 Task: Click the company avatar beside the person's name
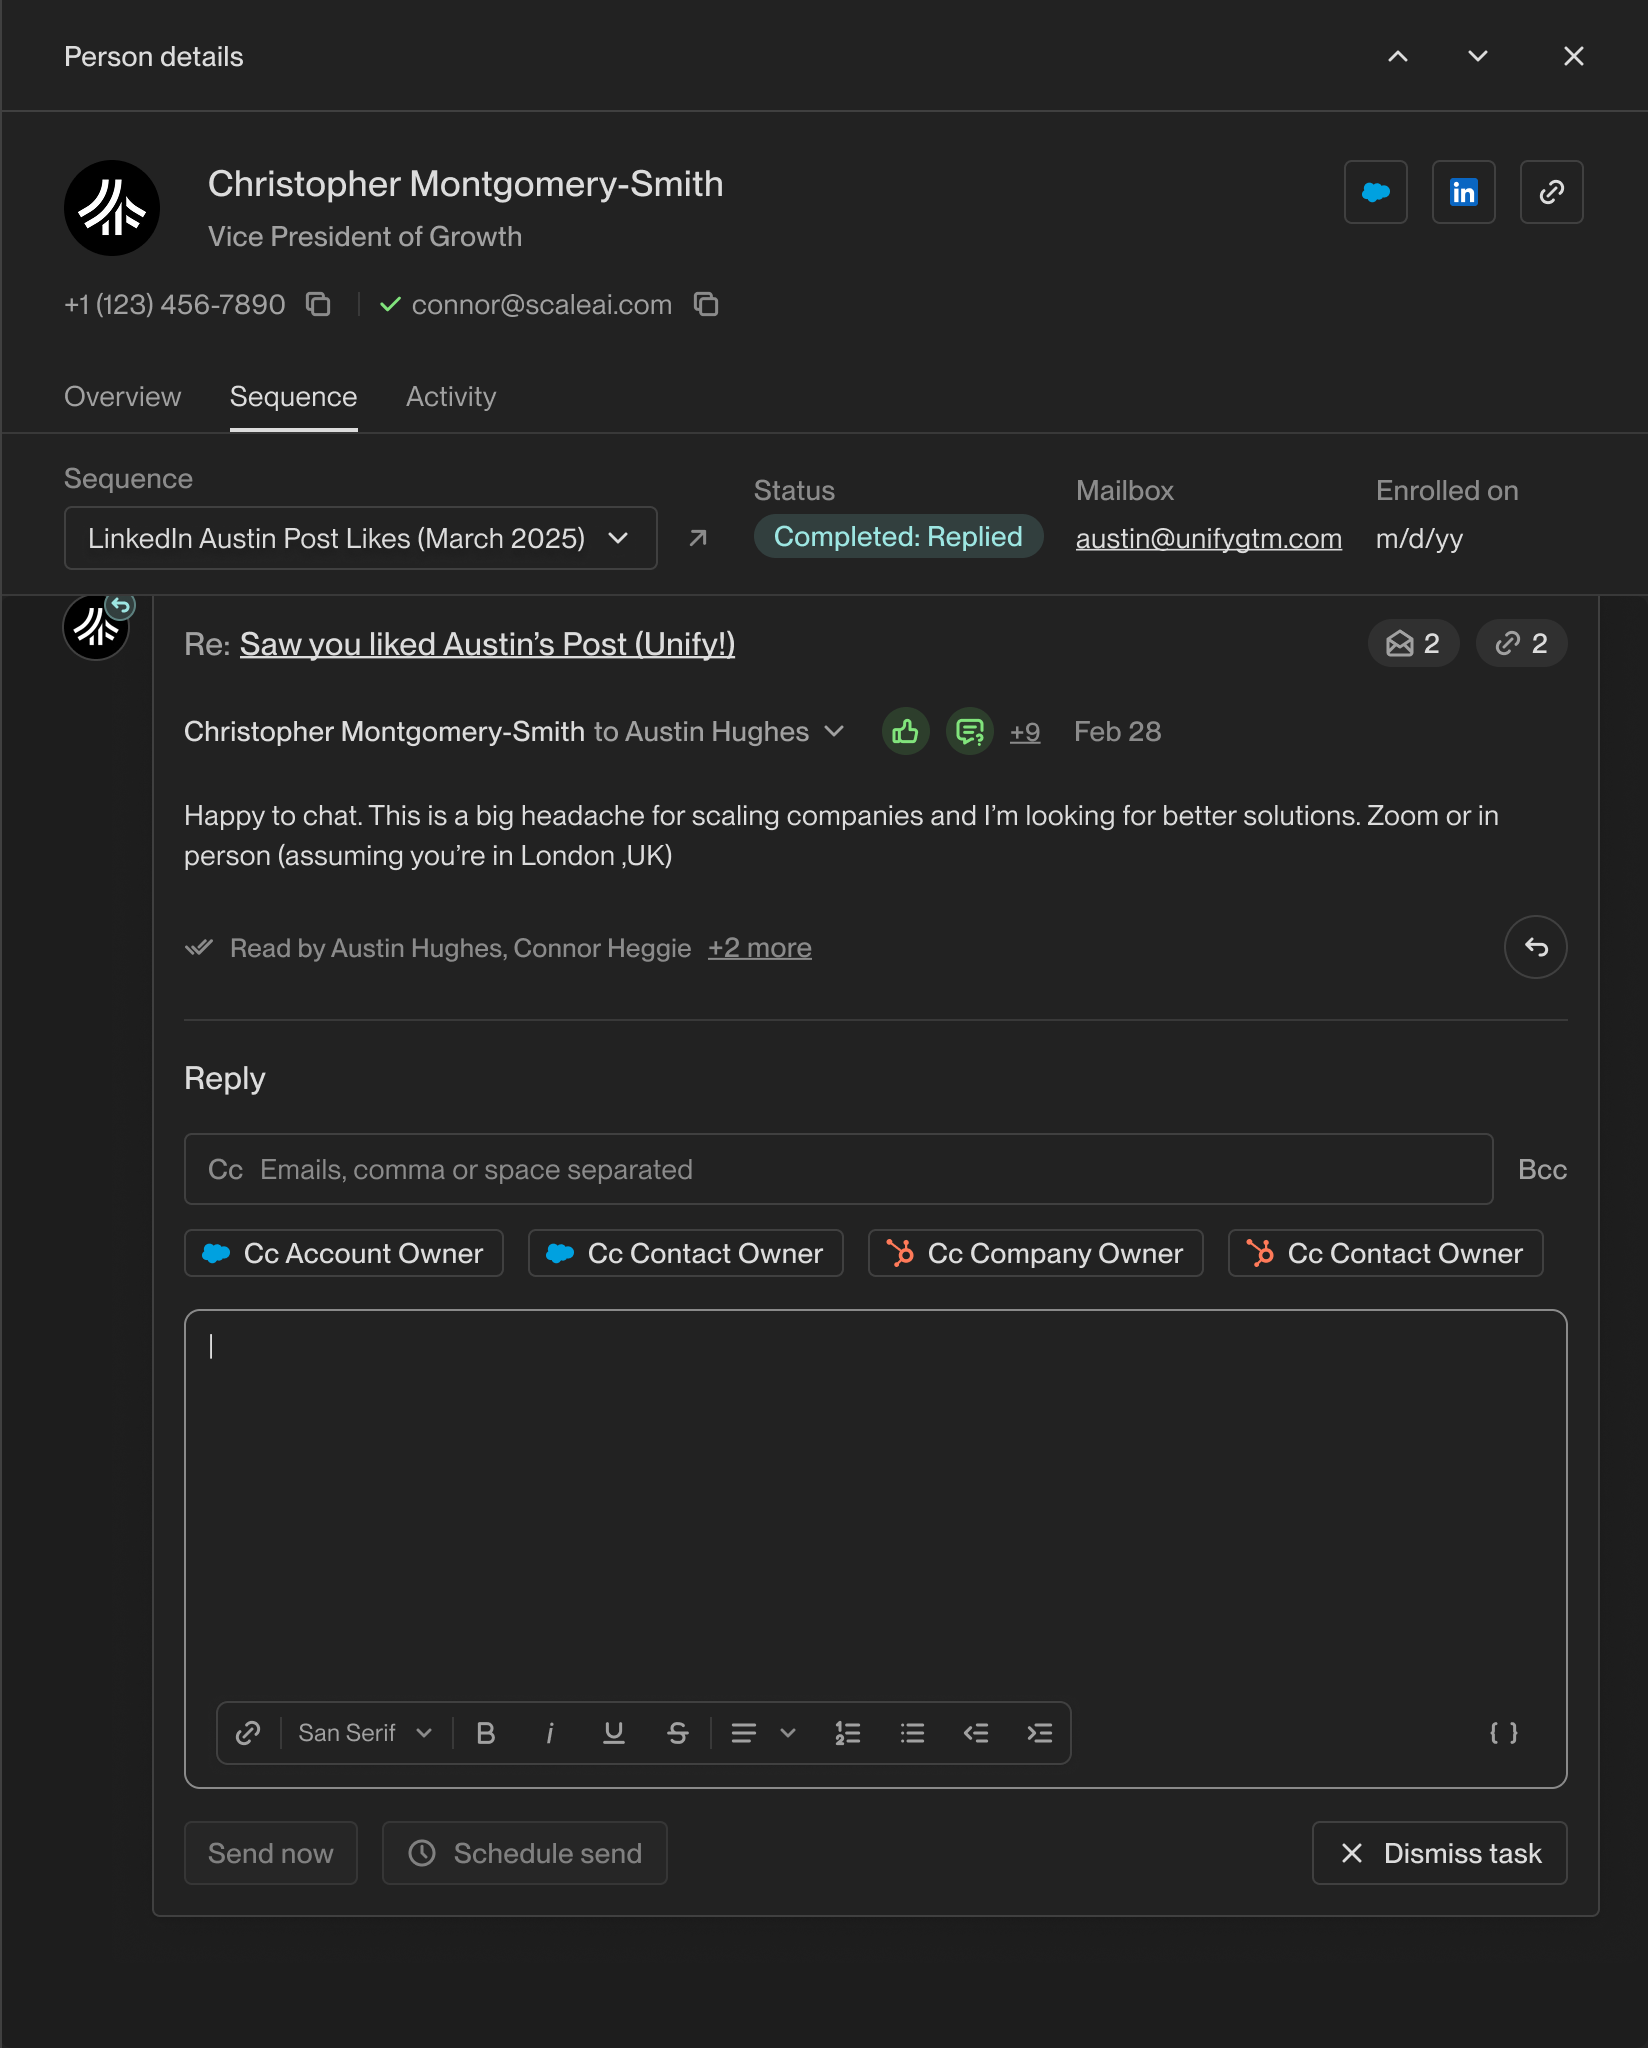pos(112,208)
